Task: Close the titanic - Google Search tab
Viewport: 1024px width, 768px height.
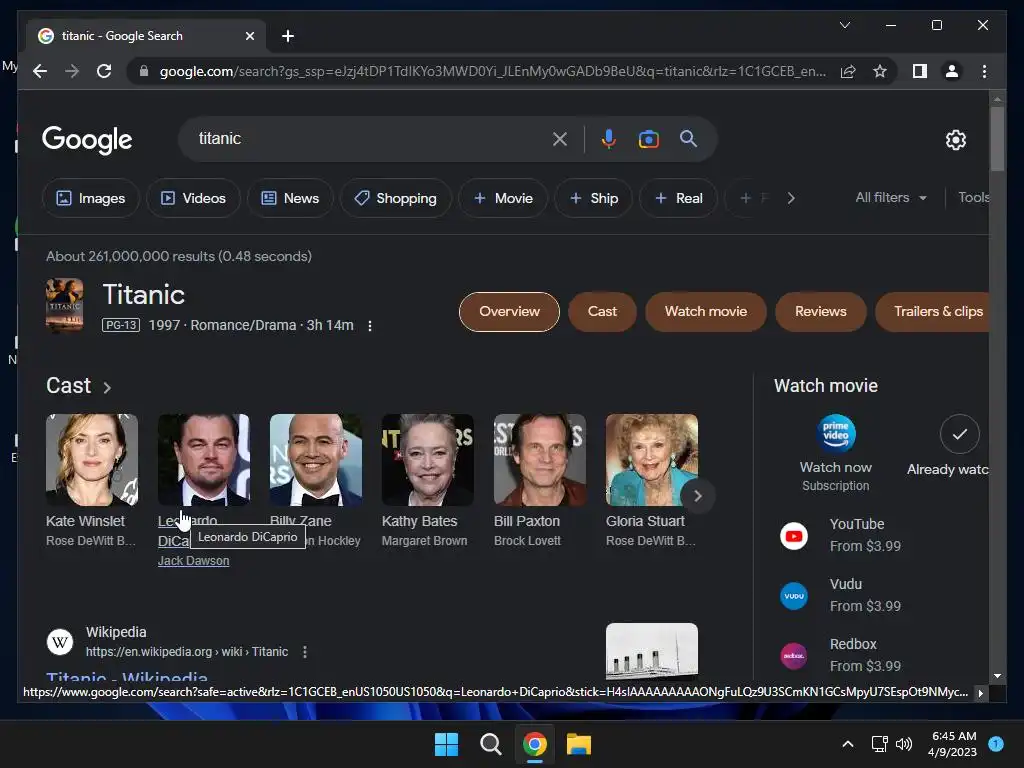Action: (249, 36)
